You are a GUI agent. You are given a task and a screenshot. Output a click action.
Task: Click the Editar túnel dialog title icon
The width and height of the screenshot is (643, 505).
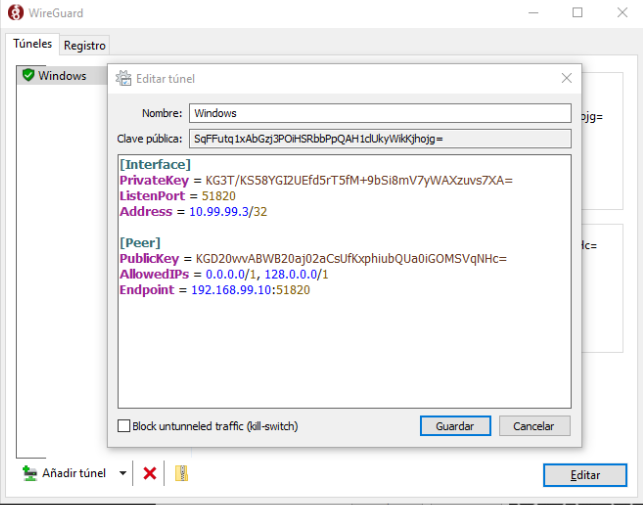[124, 78]
